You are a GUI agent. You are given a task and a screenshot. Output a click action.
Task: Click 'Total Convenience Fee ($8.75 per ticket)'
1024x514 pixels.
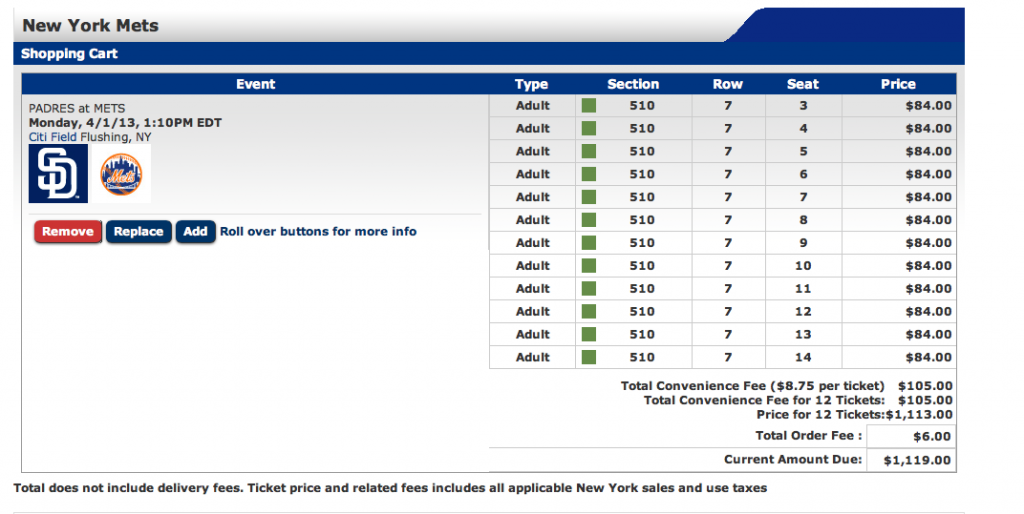pyautogui.click(x=752, y=386)
